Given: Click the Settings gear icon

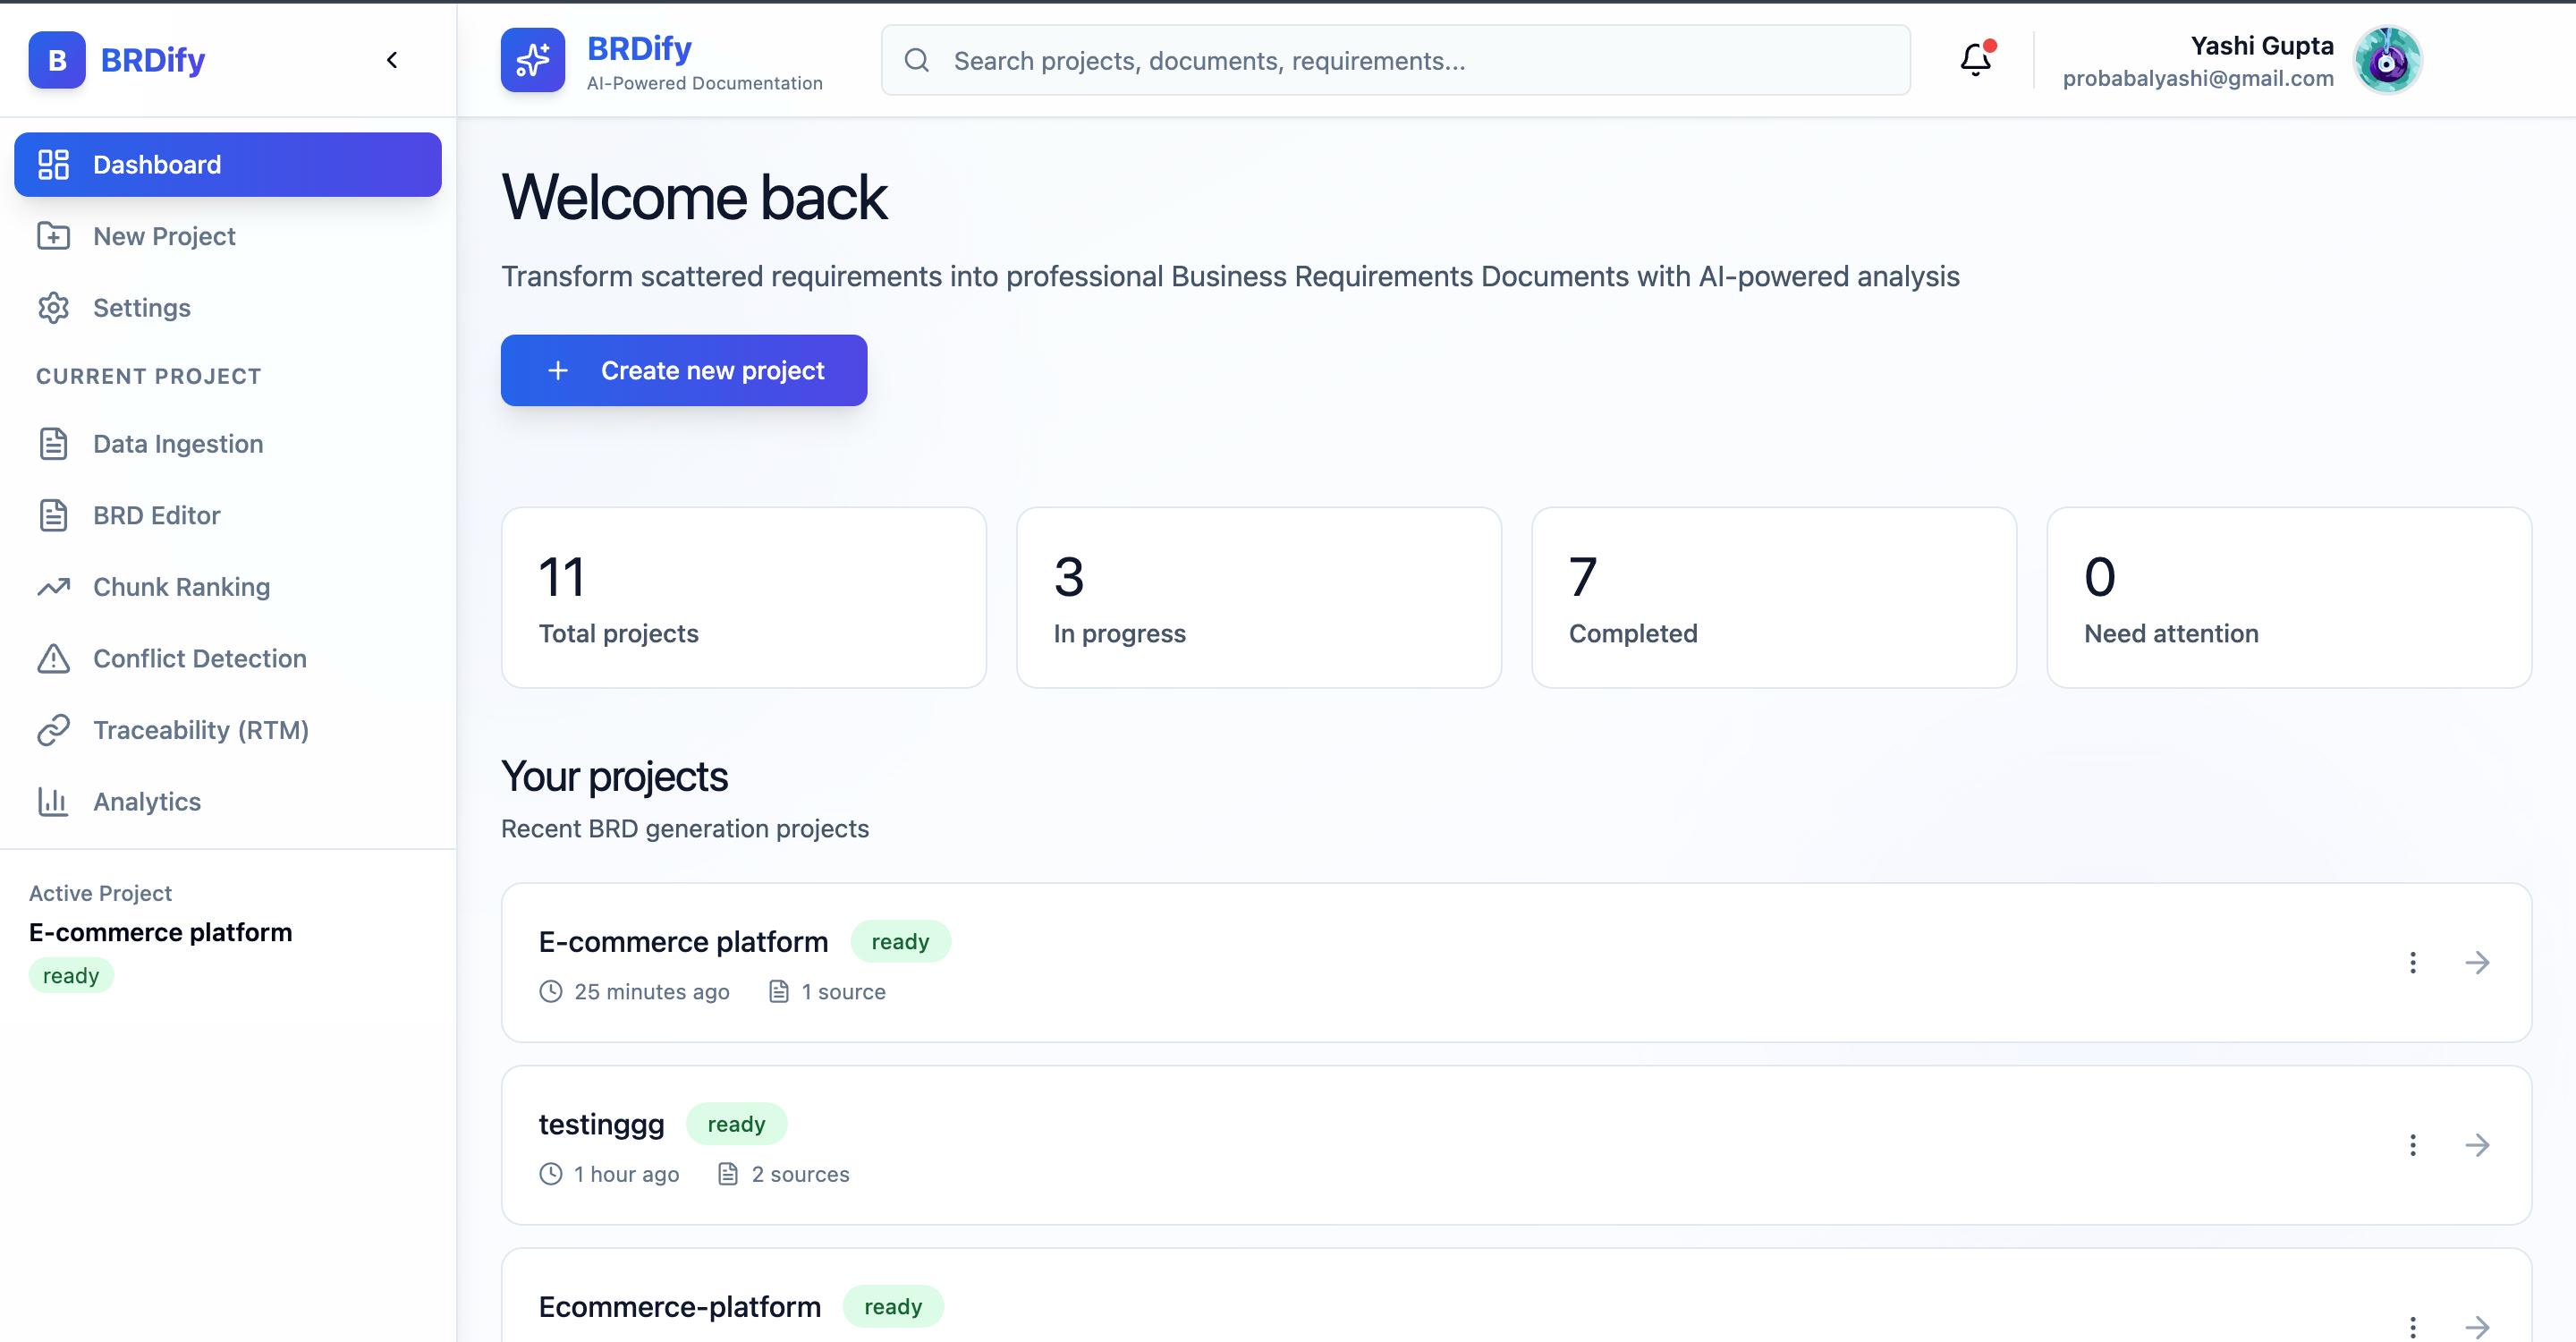Looking at the screenshot, I should tap(53, 308).
